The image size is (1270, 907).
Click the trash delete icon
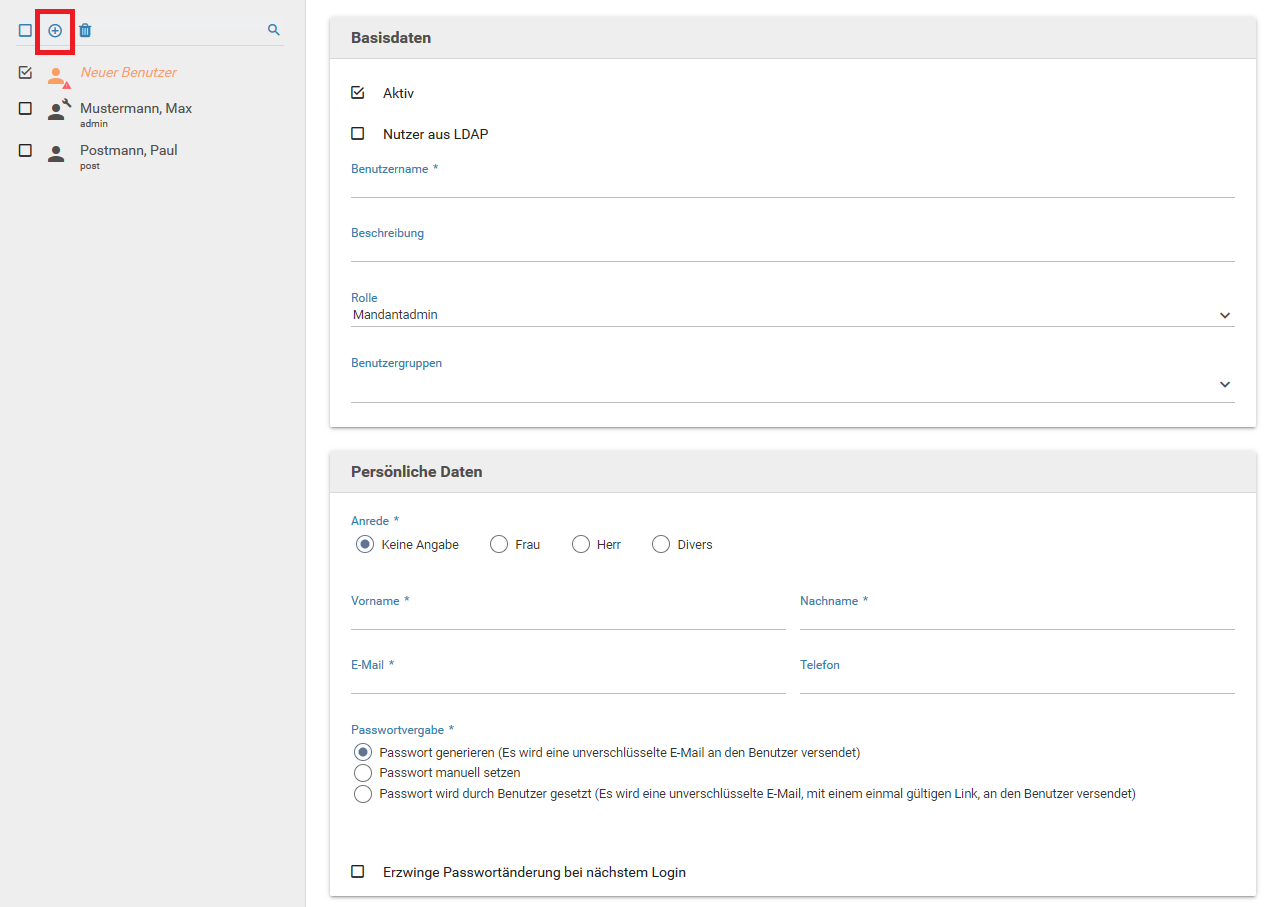85,31
